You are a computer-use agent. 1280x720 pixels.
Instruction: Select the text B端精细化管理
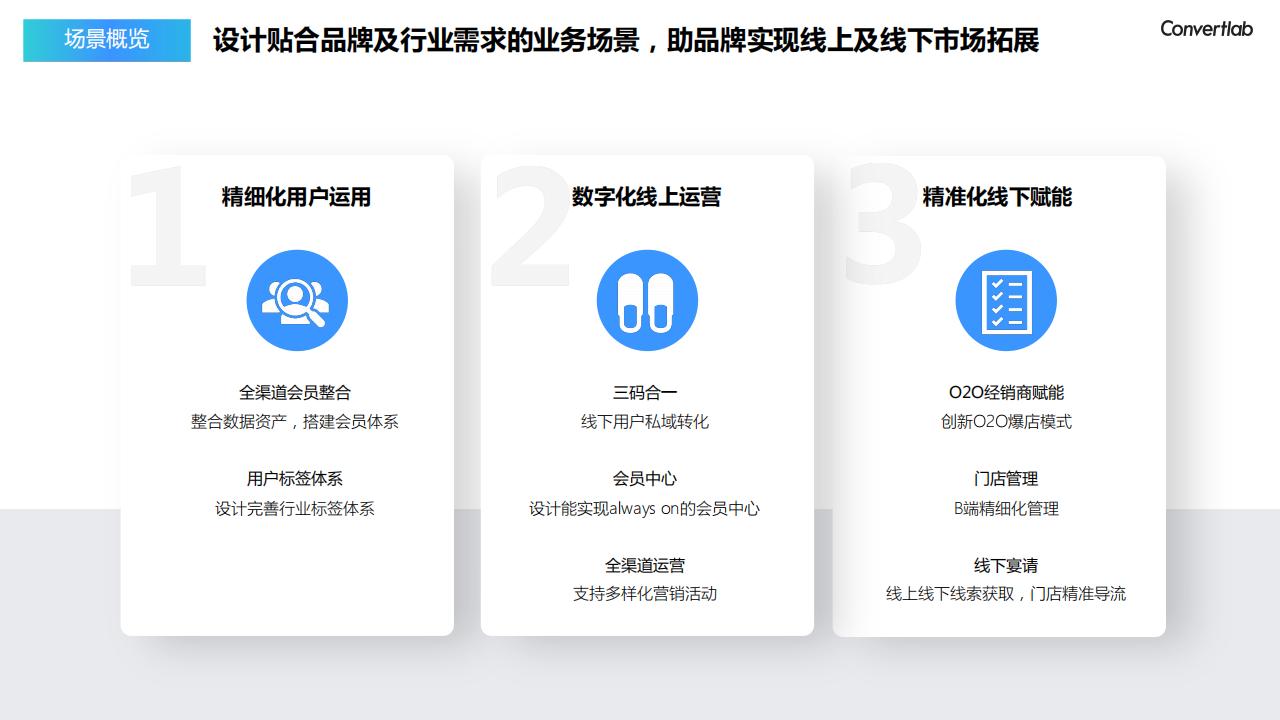tap(1006, 509)
